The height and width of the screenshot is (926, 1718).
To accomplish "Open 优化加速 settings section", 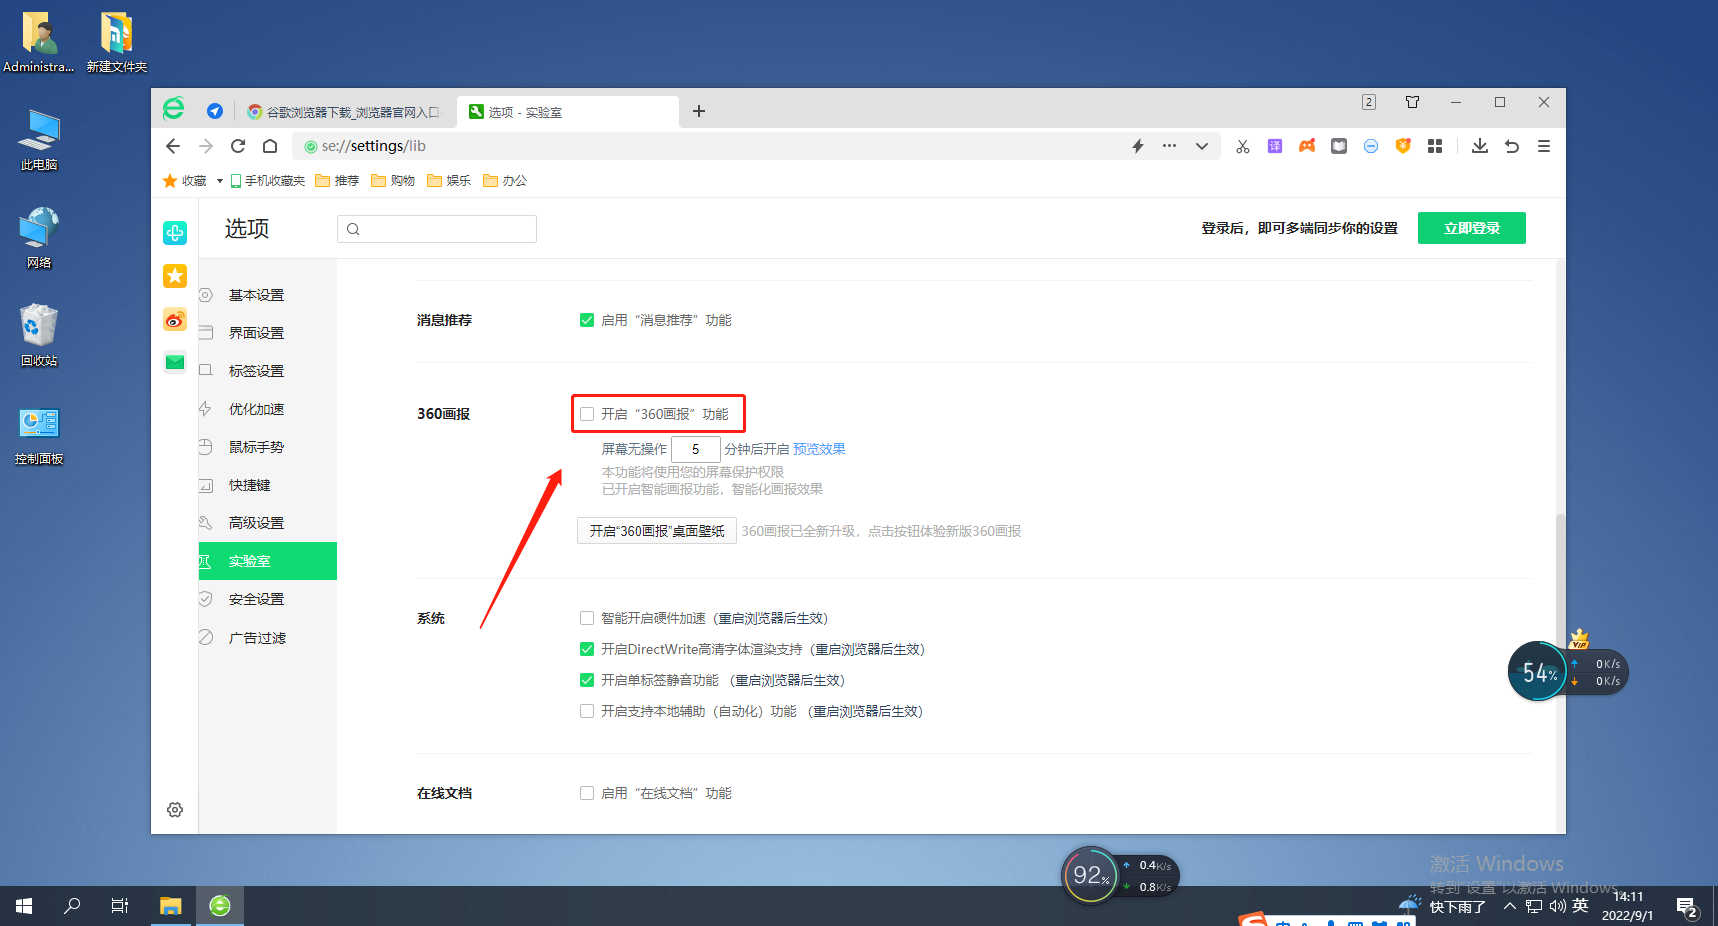I will [257, 409].
